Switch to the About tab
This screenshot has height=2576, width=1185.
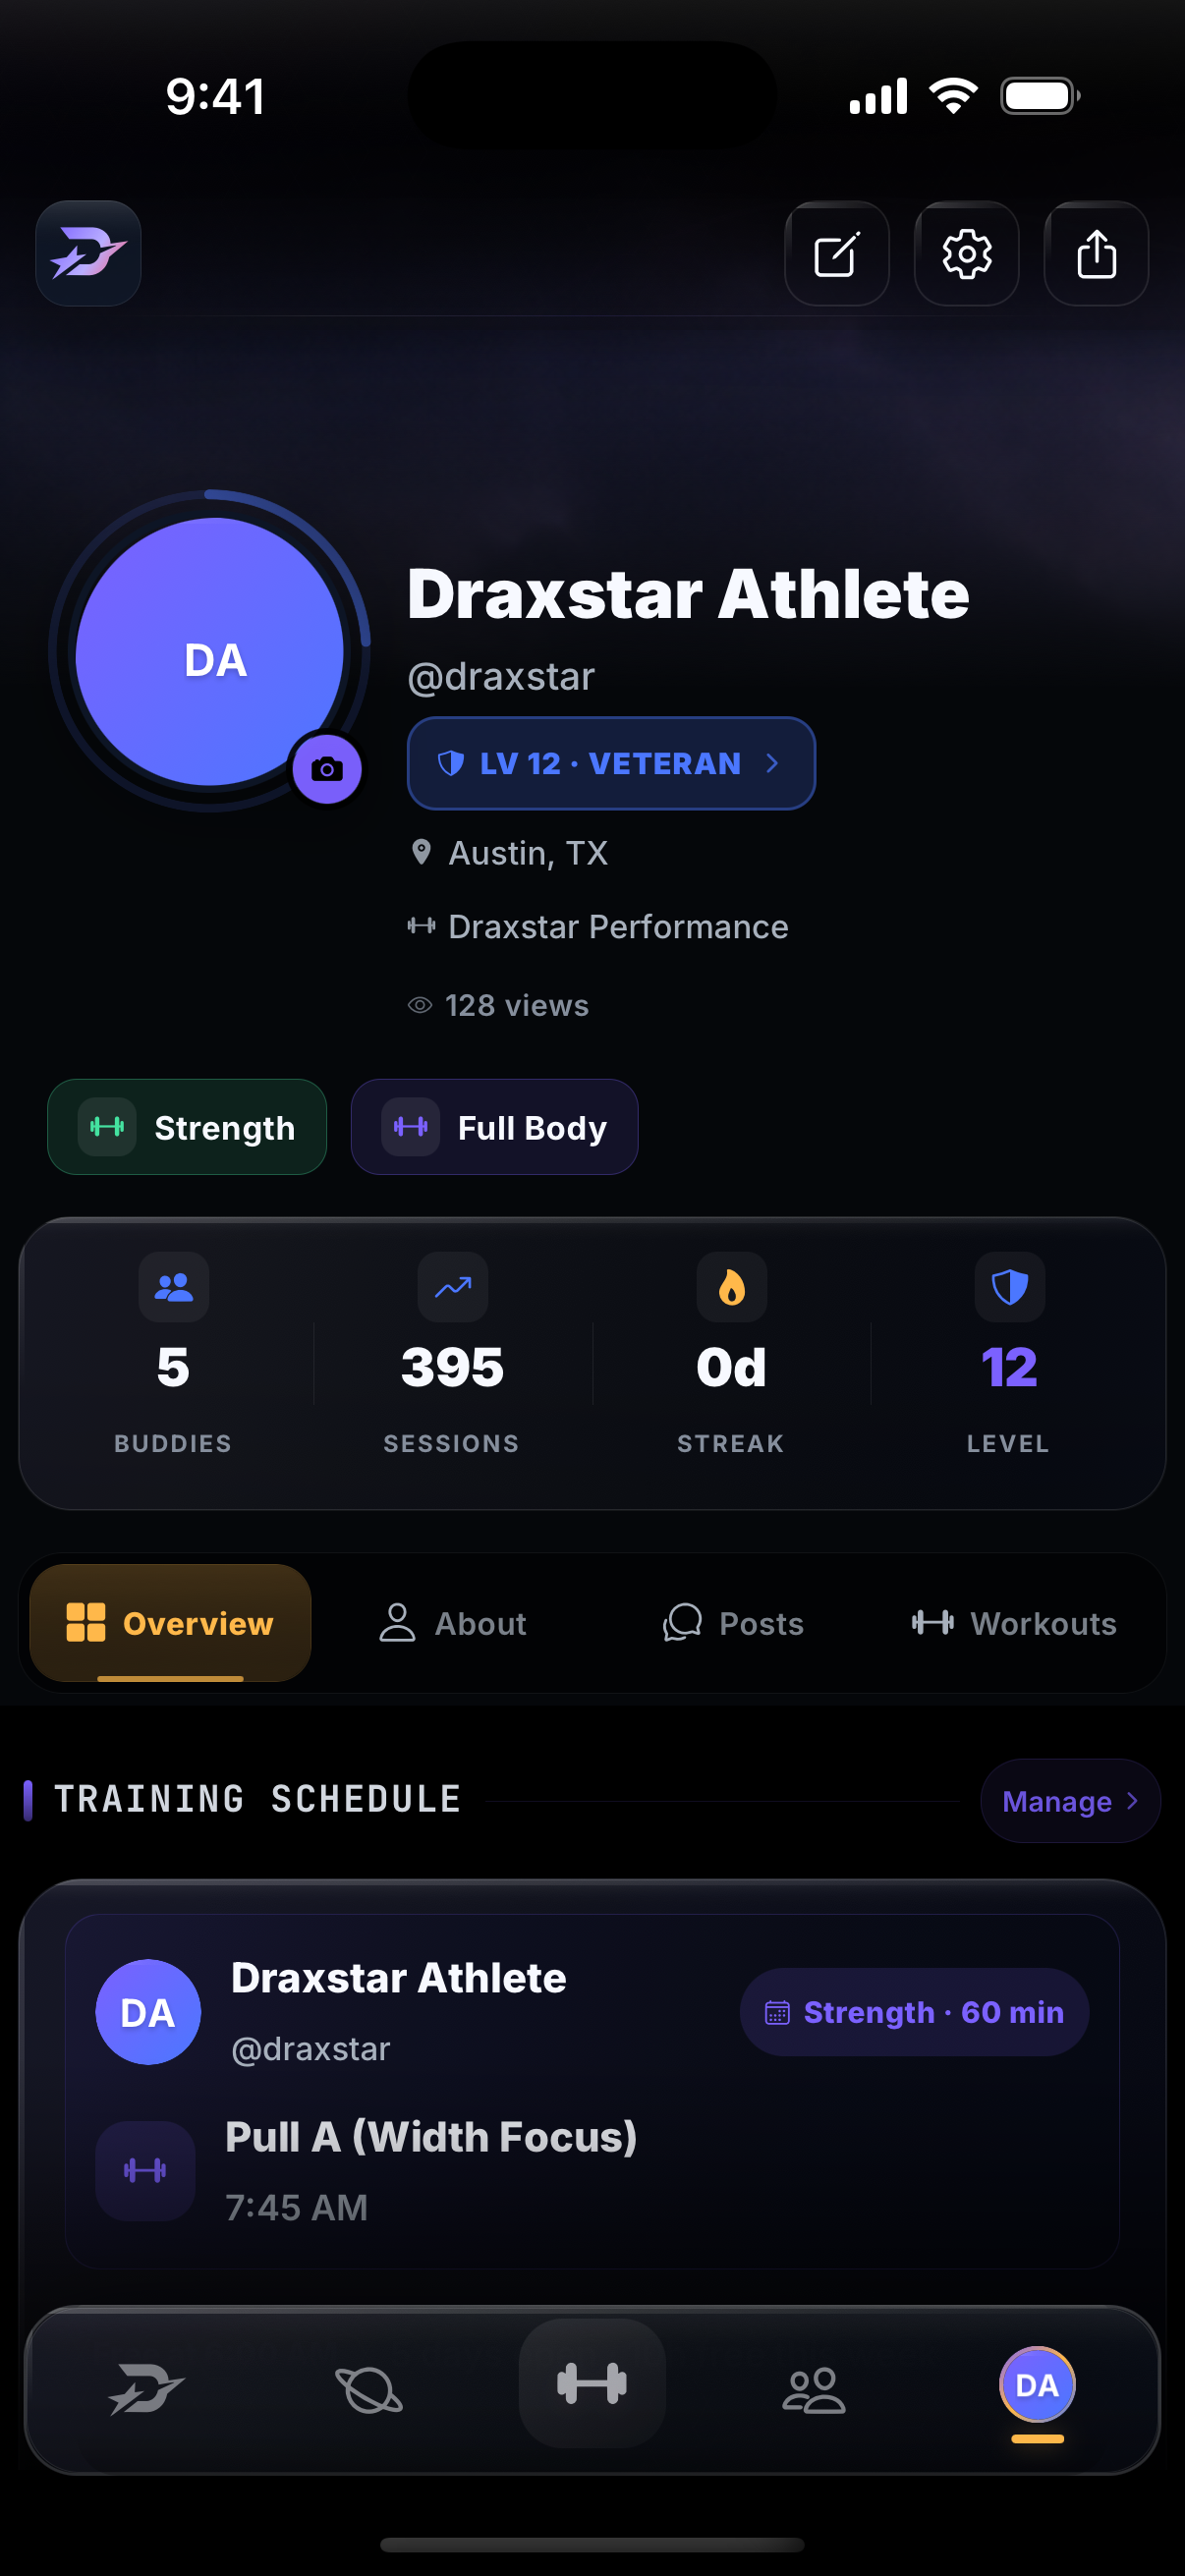[x=453, y=1623]
